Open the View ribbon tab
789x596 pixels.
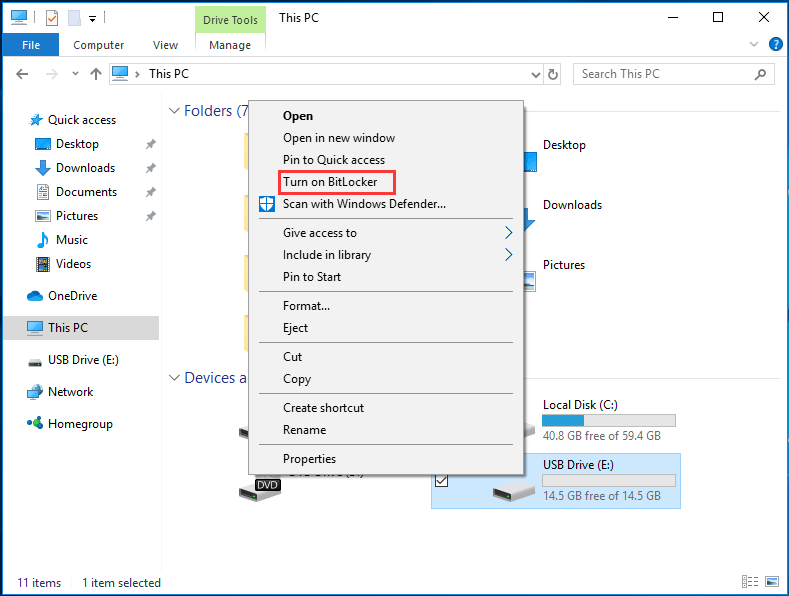tap(165, 45)
